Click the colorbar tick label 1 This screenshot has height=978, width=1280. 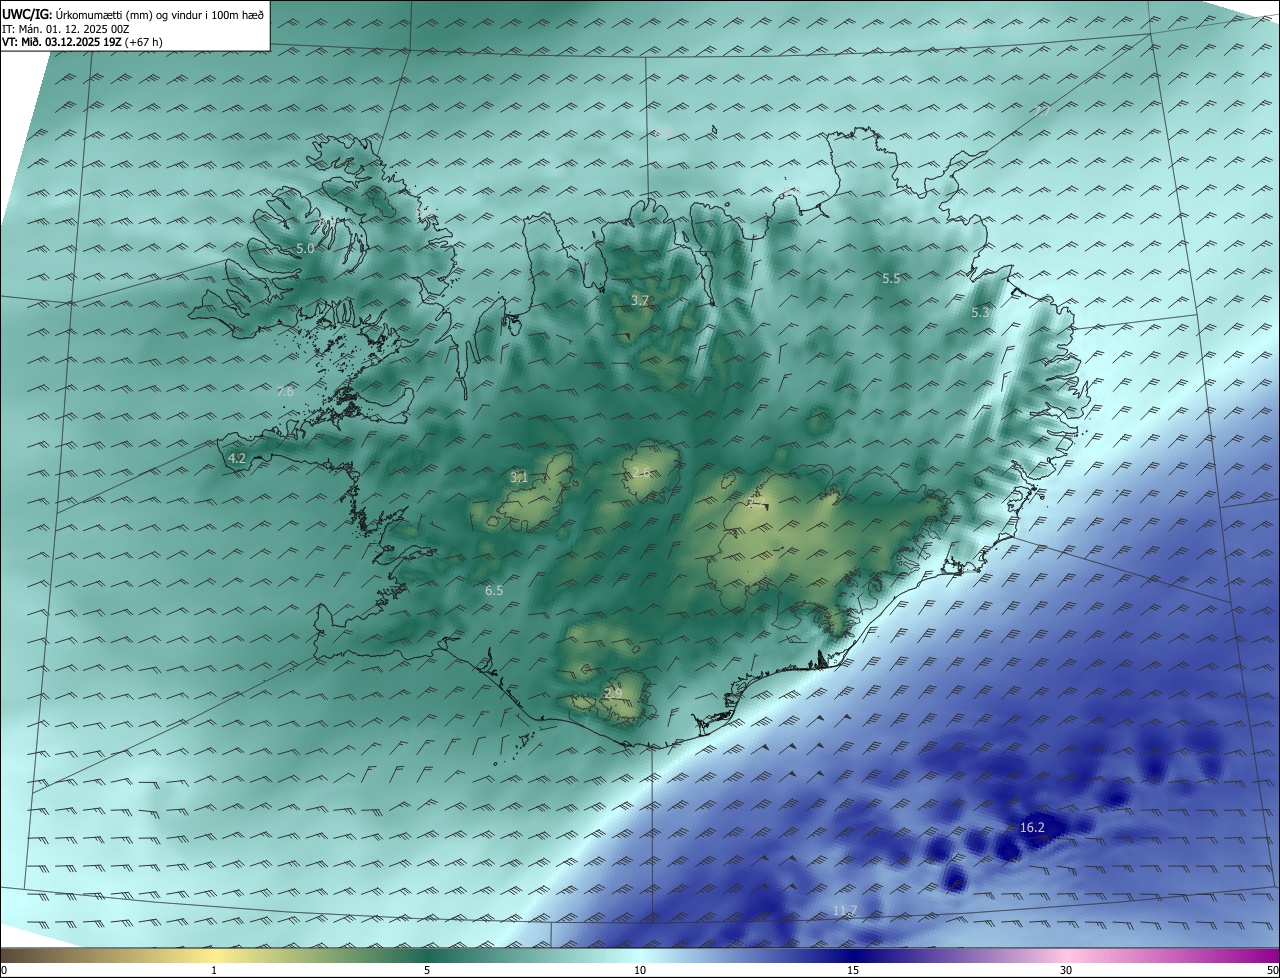pos(214,970)
